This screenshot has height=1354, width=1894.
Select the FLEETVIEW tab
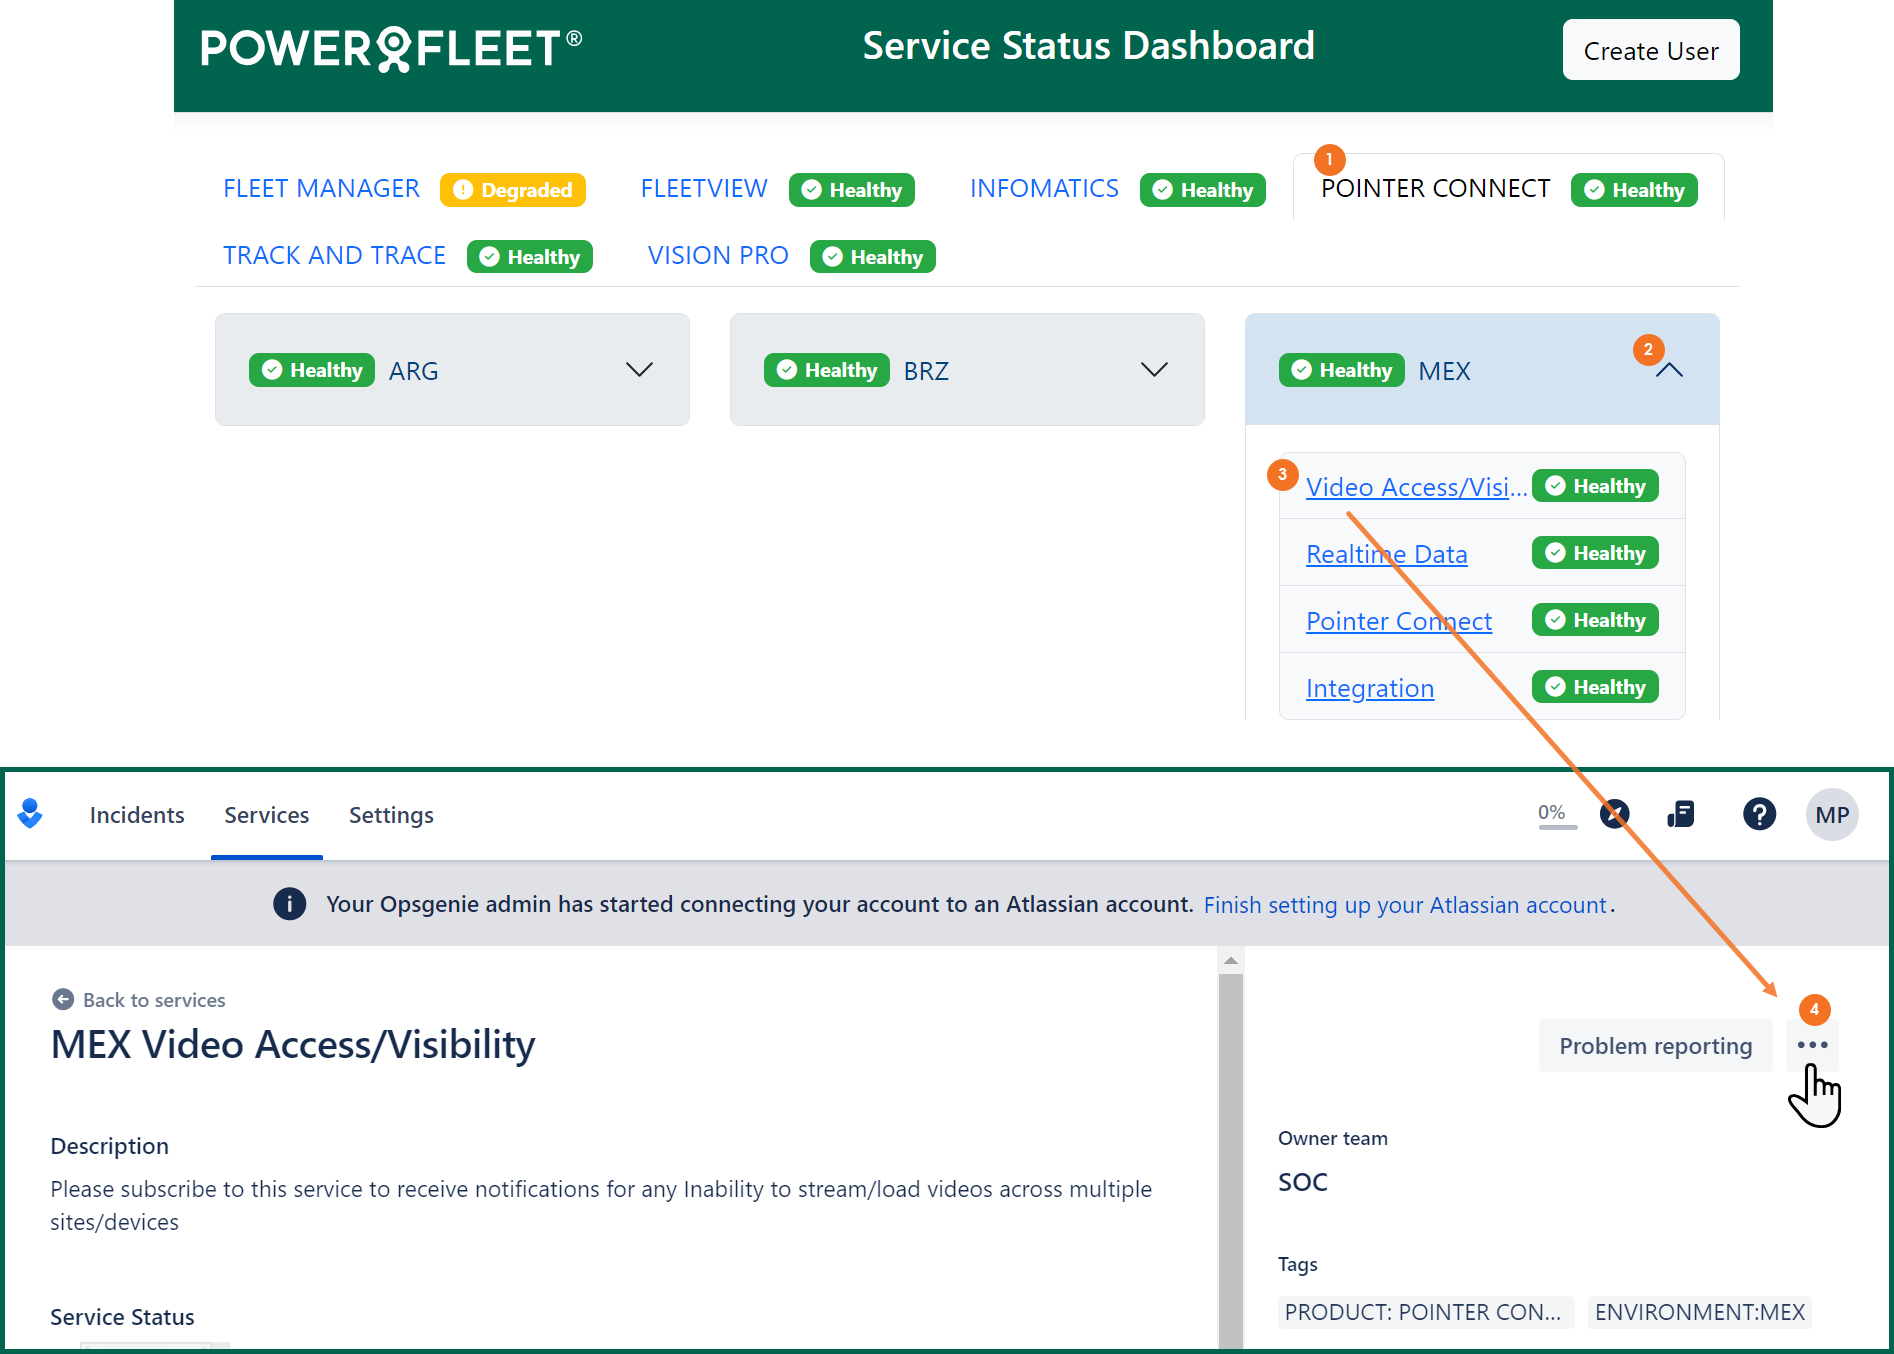click(x=704, y=189)
